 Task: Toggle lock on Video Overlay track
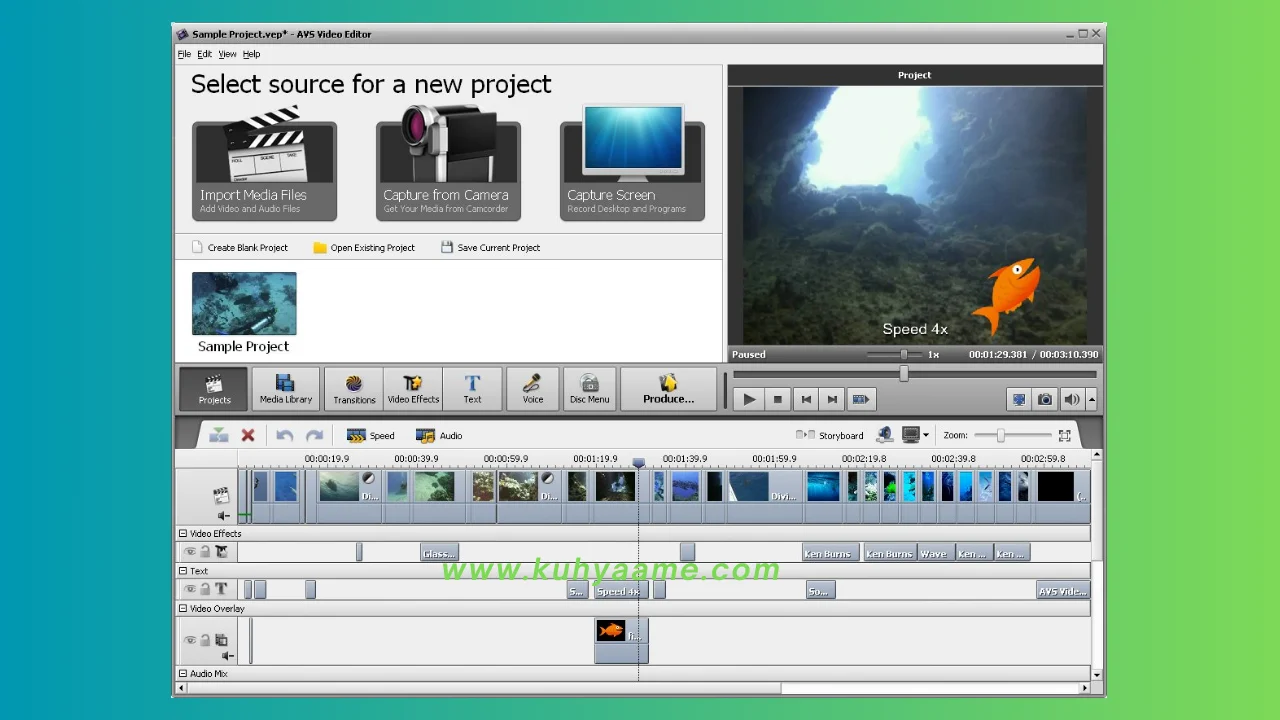coord(205,640)
